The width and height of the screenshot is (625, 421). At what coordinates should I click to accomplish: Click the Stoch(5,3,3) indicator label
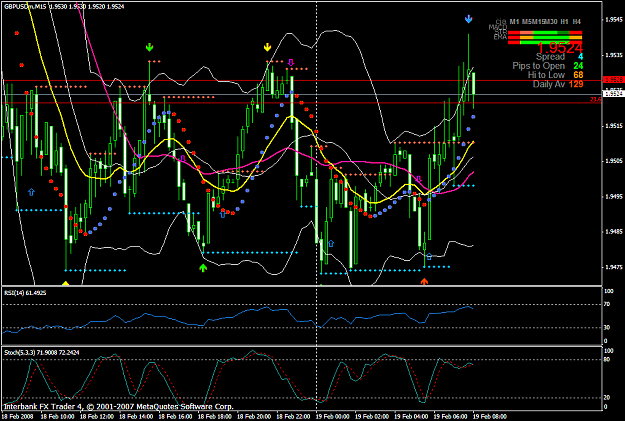pos(41,352)
